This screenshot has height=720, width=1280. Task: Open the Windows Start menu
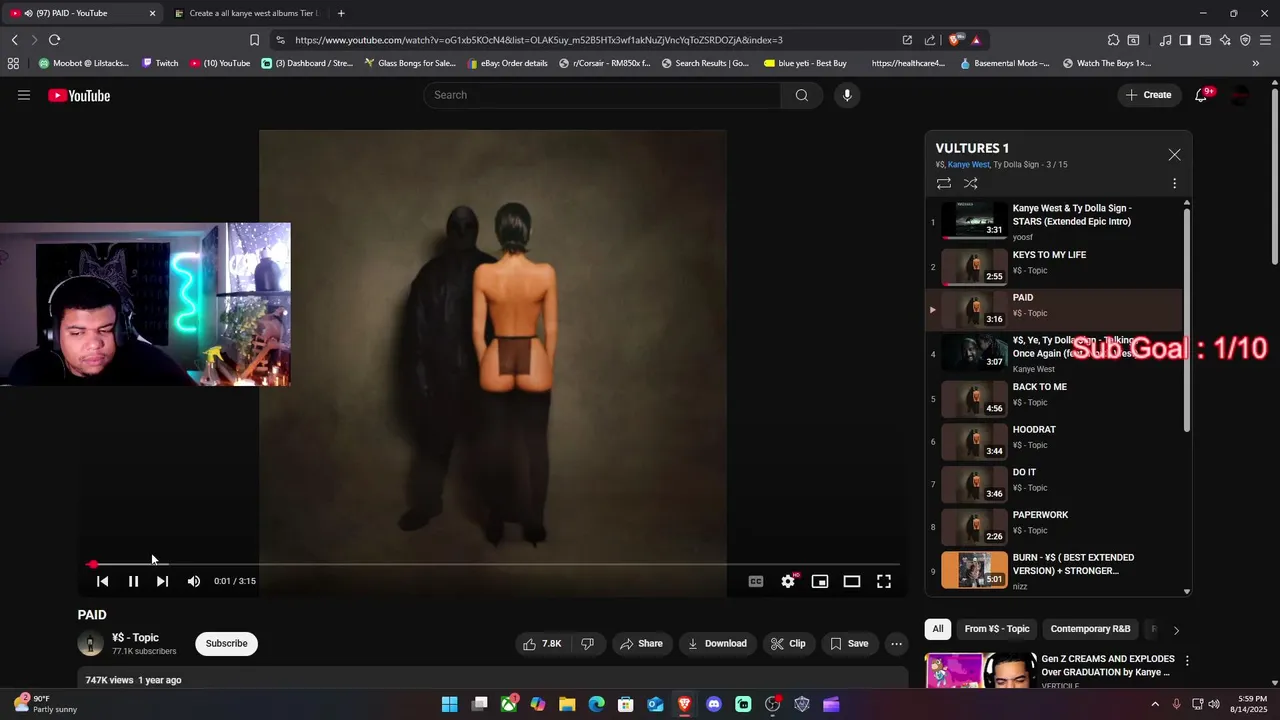pyautogui.click(x=450, y=704)
